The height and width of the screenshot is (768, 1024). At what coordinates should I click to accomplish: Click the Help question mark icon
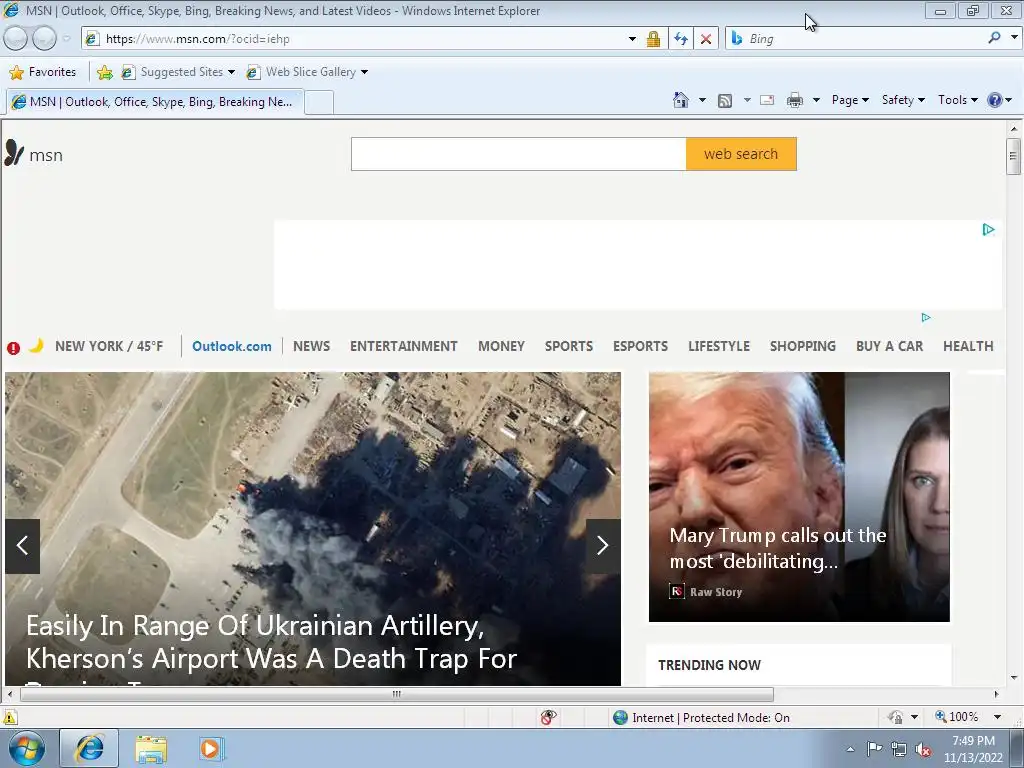coord(995,100)
